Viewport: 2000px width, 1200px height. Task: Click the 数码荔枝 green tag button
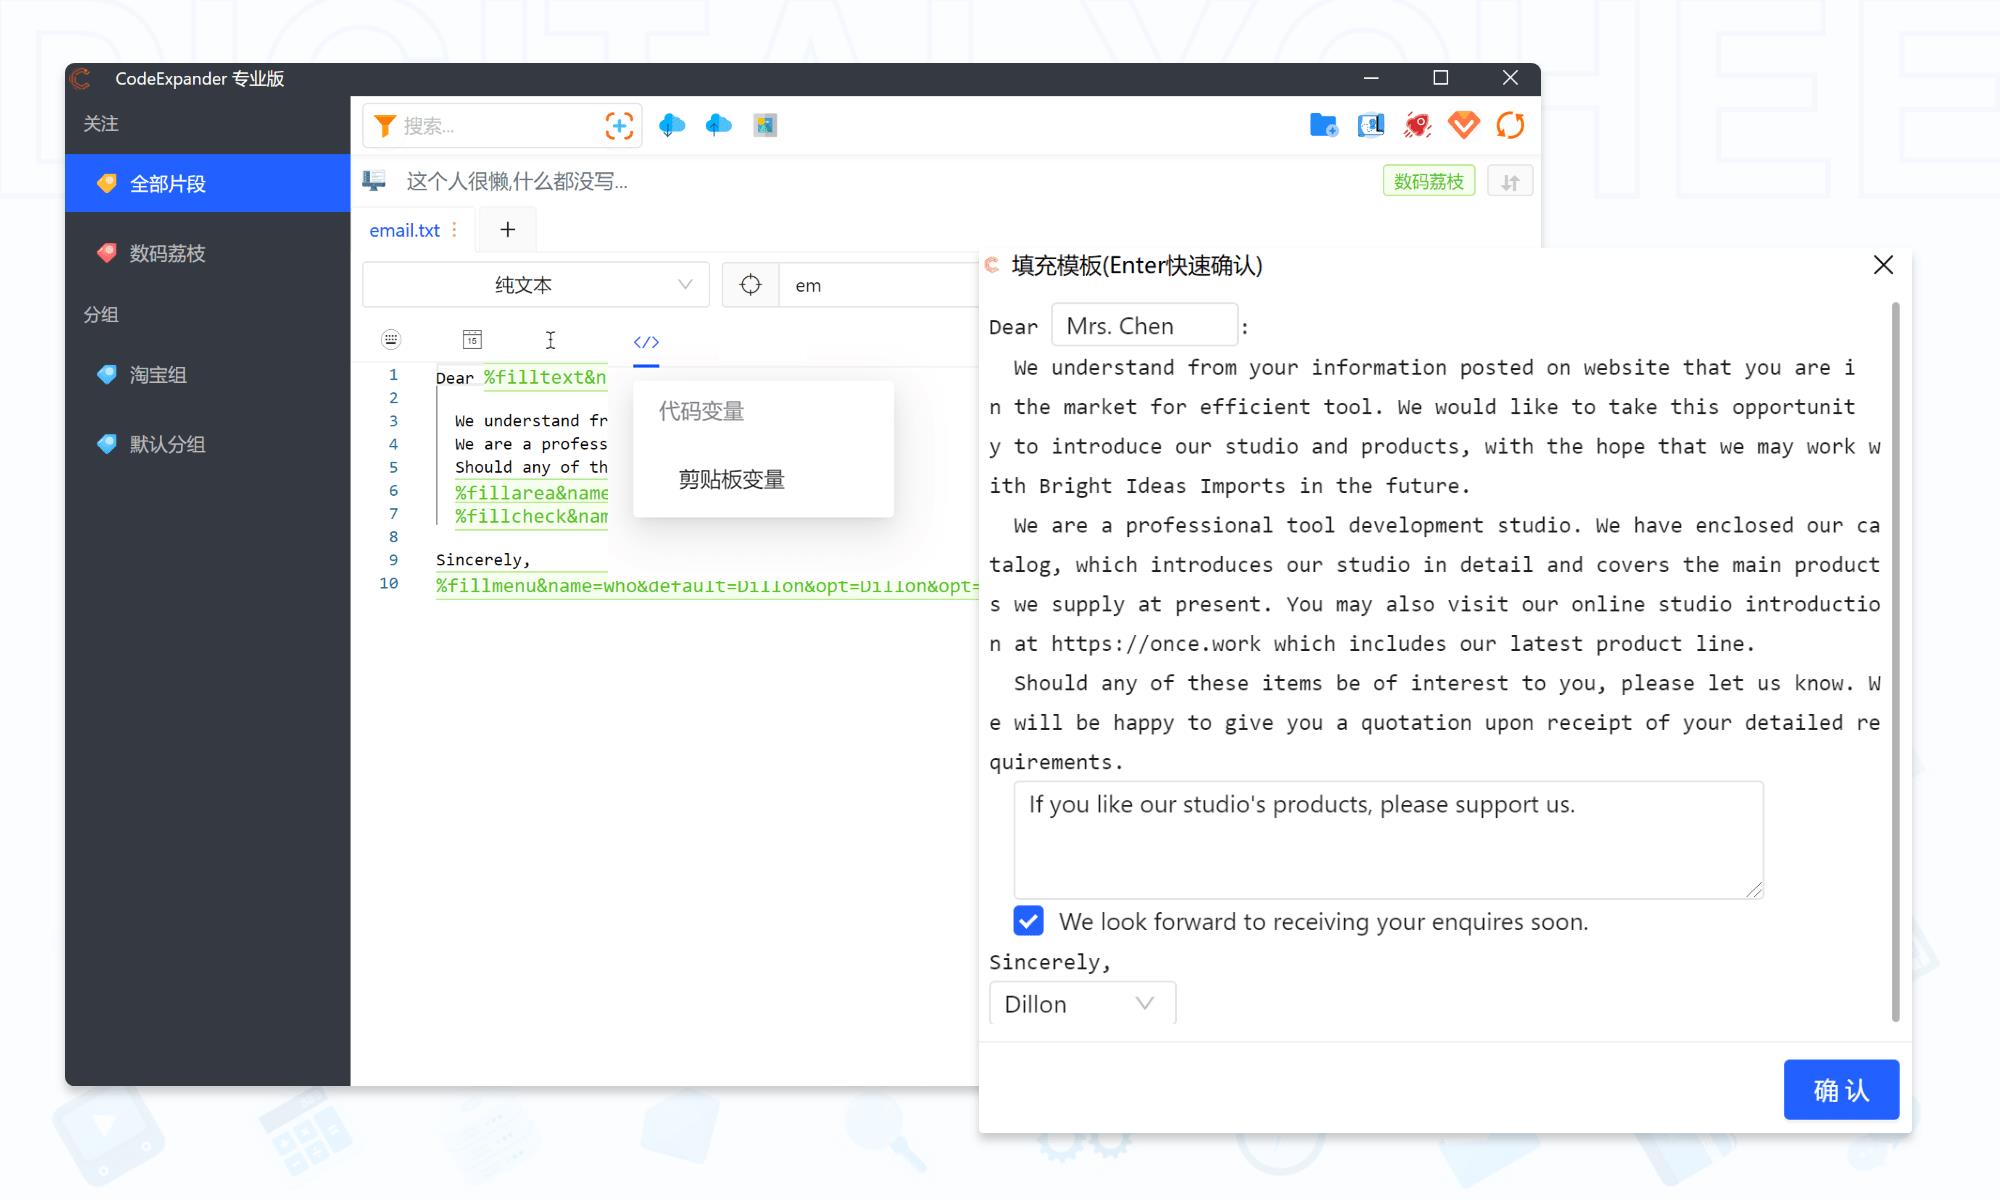pyautogui.click(x=1428, y=182)
